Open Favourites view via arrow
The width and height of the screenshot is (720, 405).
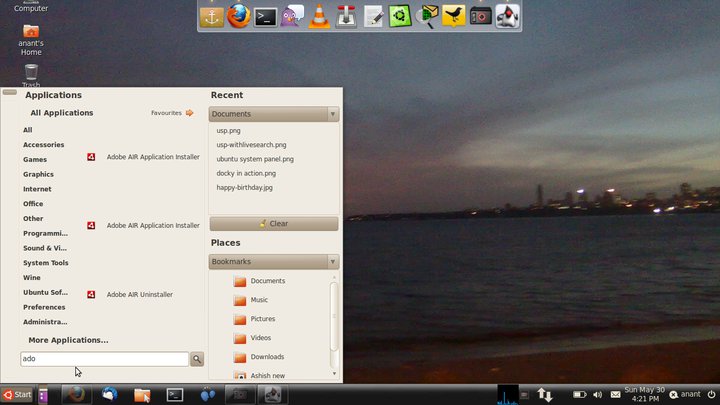pyautogui.click(x=189, y=113)
